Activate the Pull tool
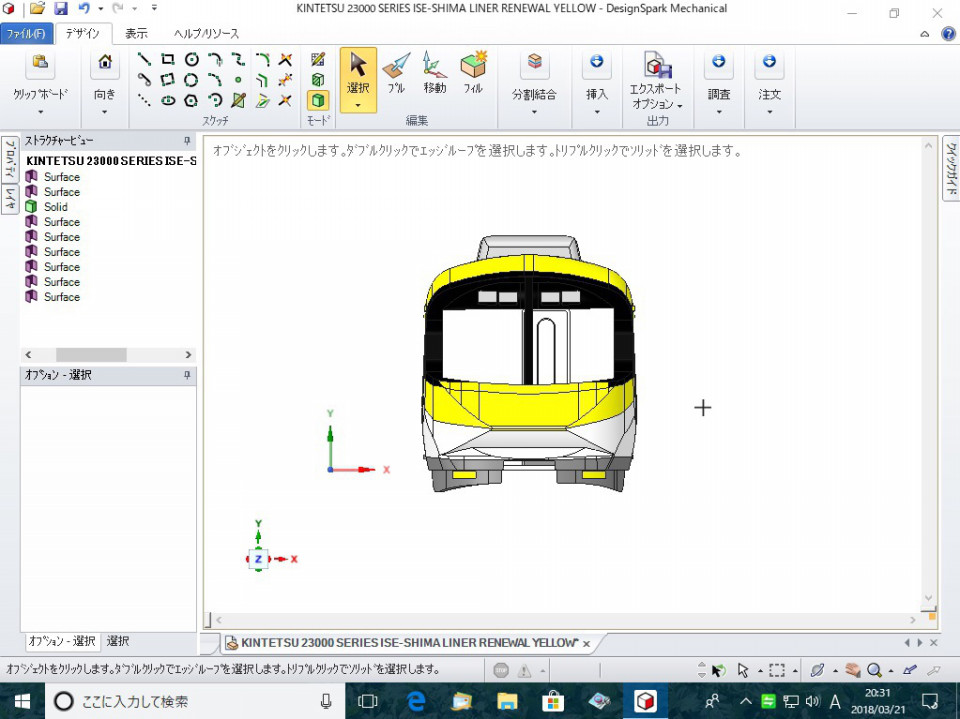 pos(396,73)
